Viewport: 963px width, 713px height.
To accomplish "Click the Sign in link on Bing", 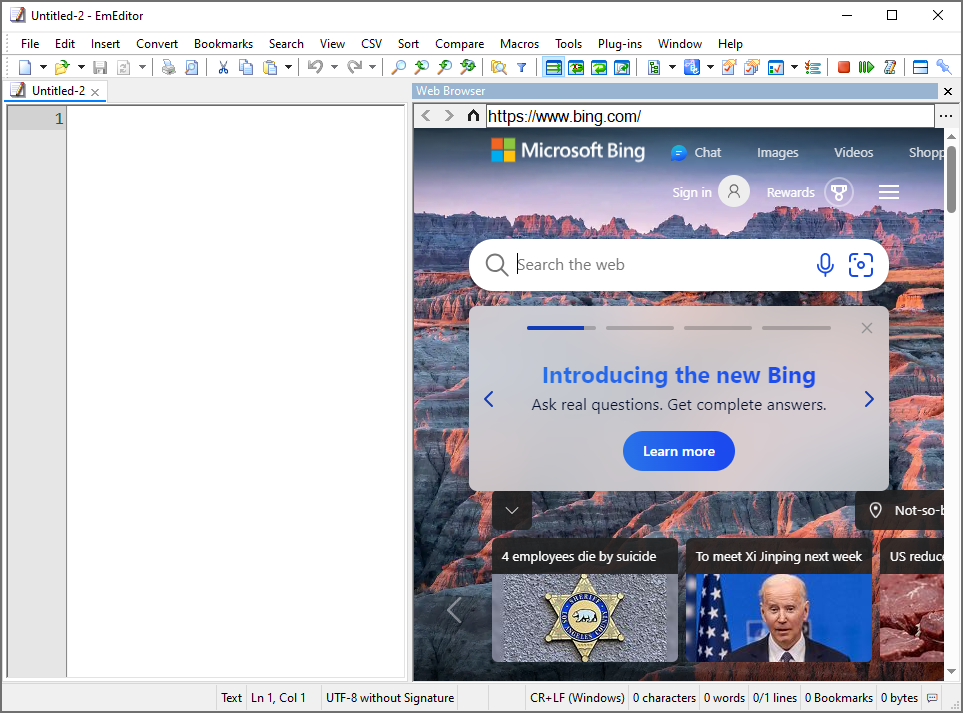I will 692,192.
